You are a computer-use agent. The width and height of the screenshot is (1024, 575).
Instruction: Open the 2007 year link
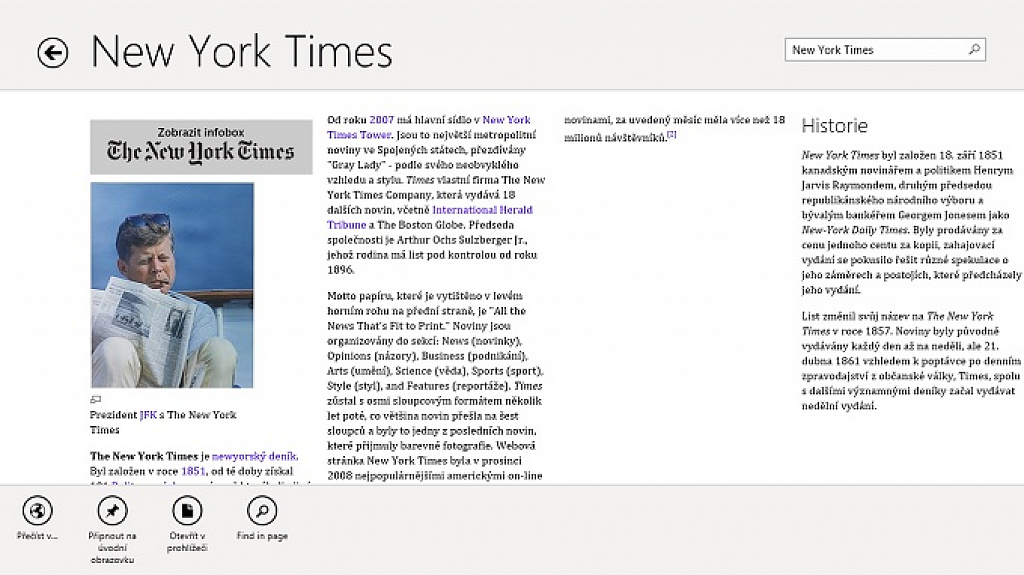[x=381, y=120]
